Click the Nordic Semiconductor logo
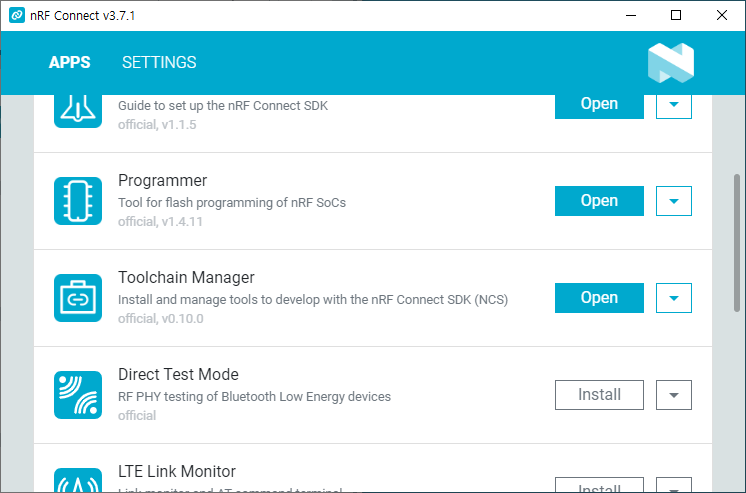 point(671,63)
